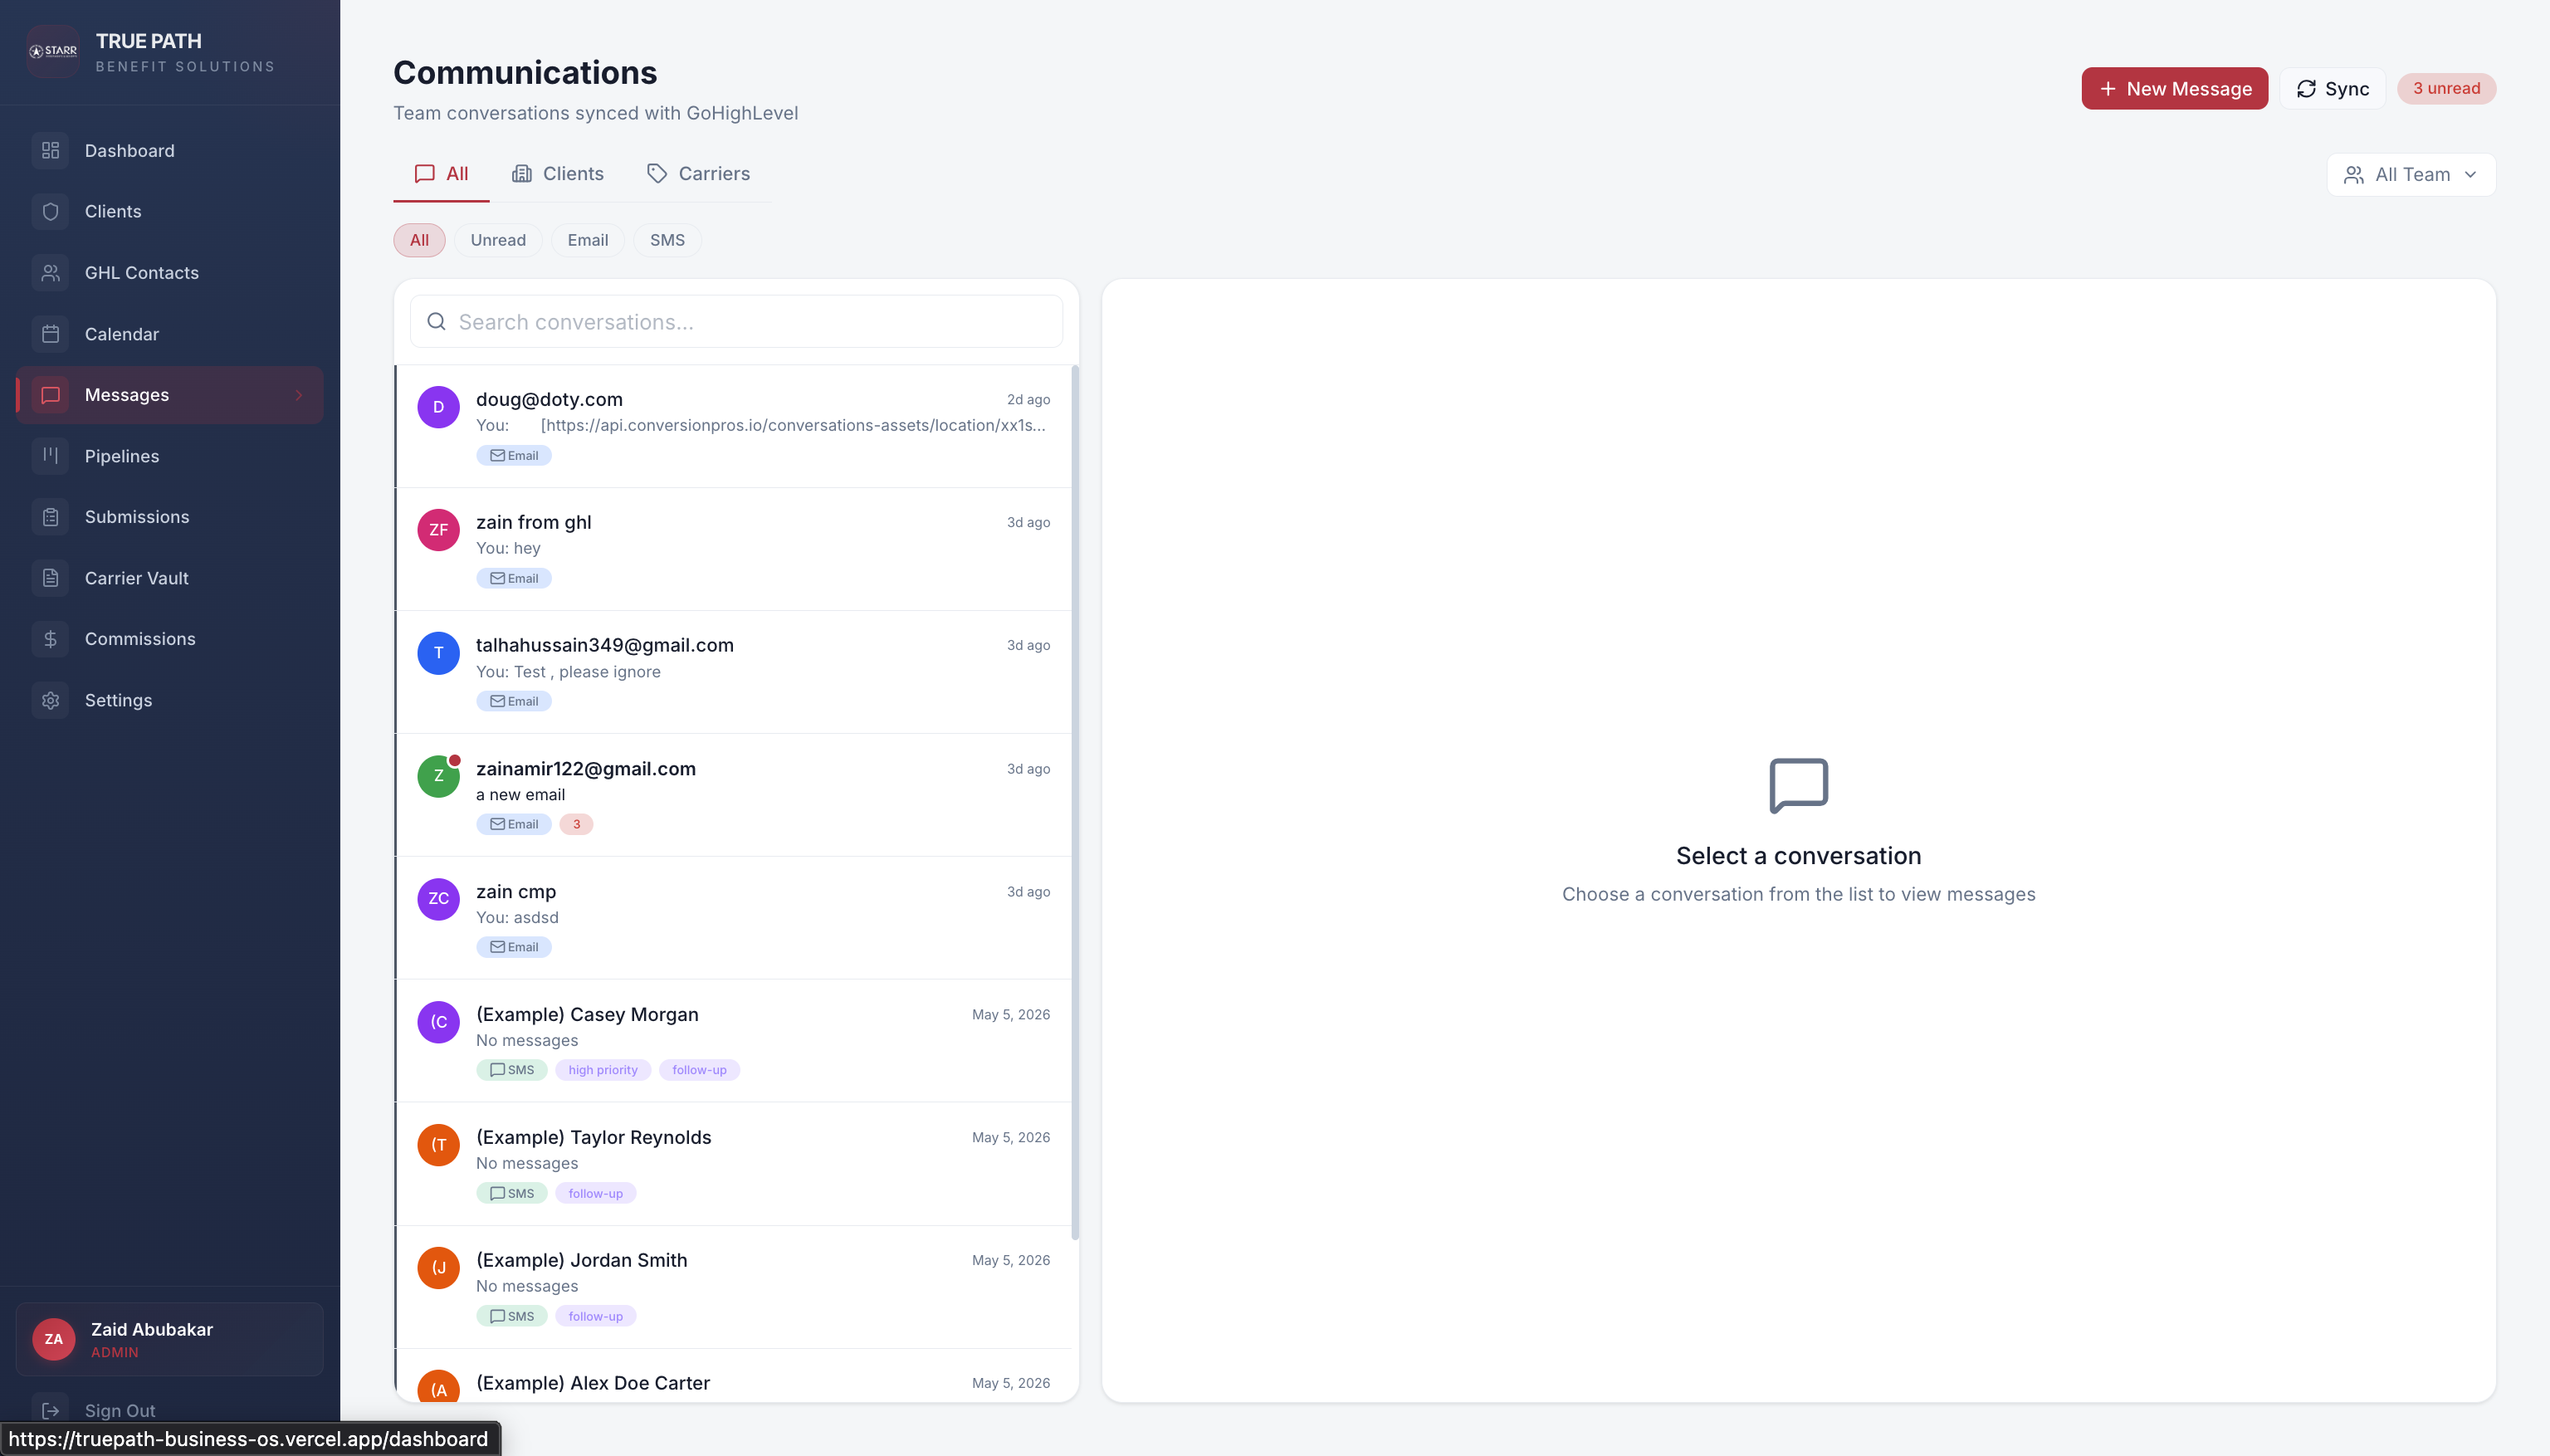Switch to the Carriers tab
Viewport: 2550px width, 1456px height.
tap(698, 174)
